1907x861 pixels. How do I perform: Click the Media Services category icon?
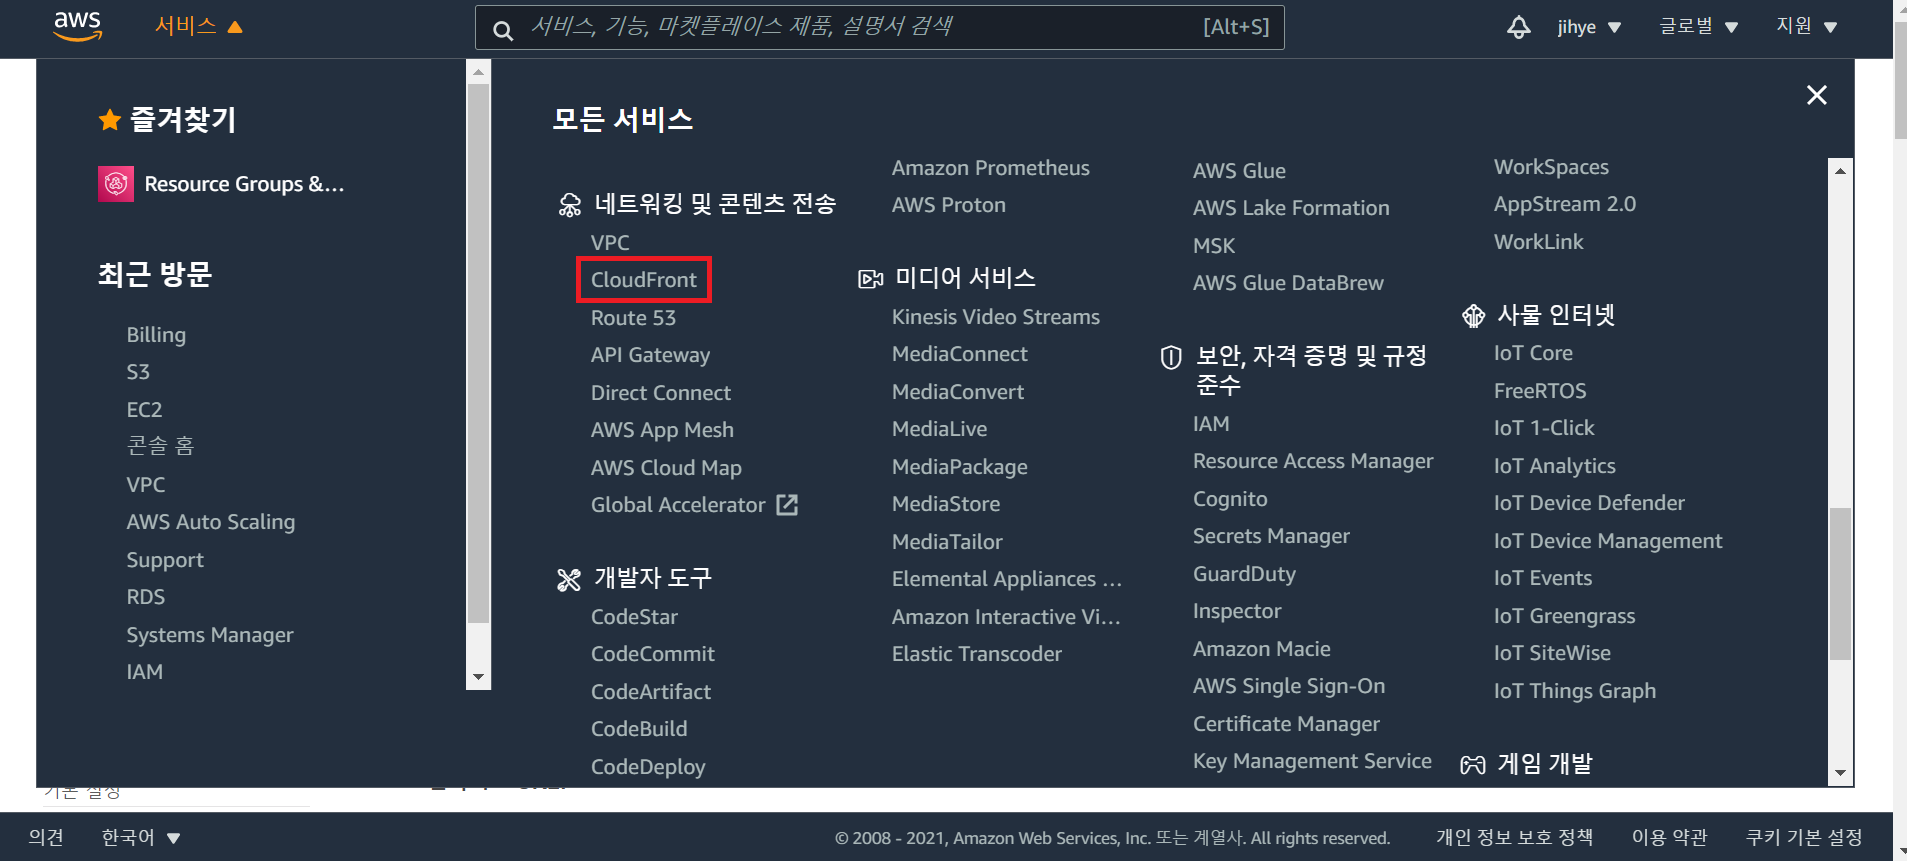870,279
